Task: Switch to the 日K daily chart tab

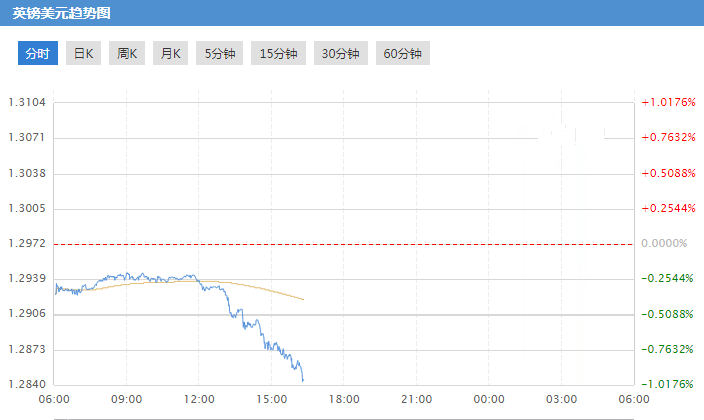Action: (82, 54)
